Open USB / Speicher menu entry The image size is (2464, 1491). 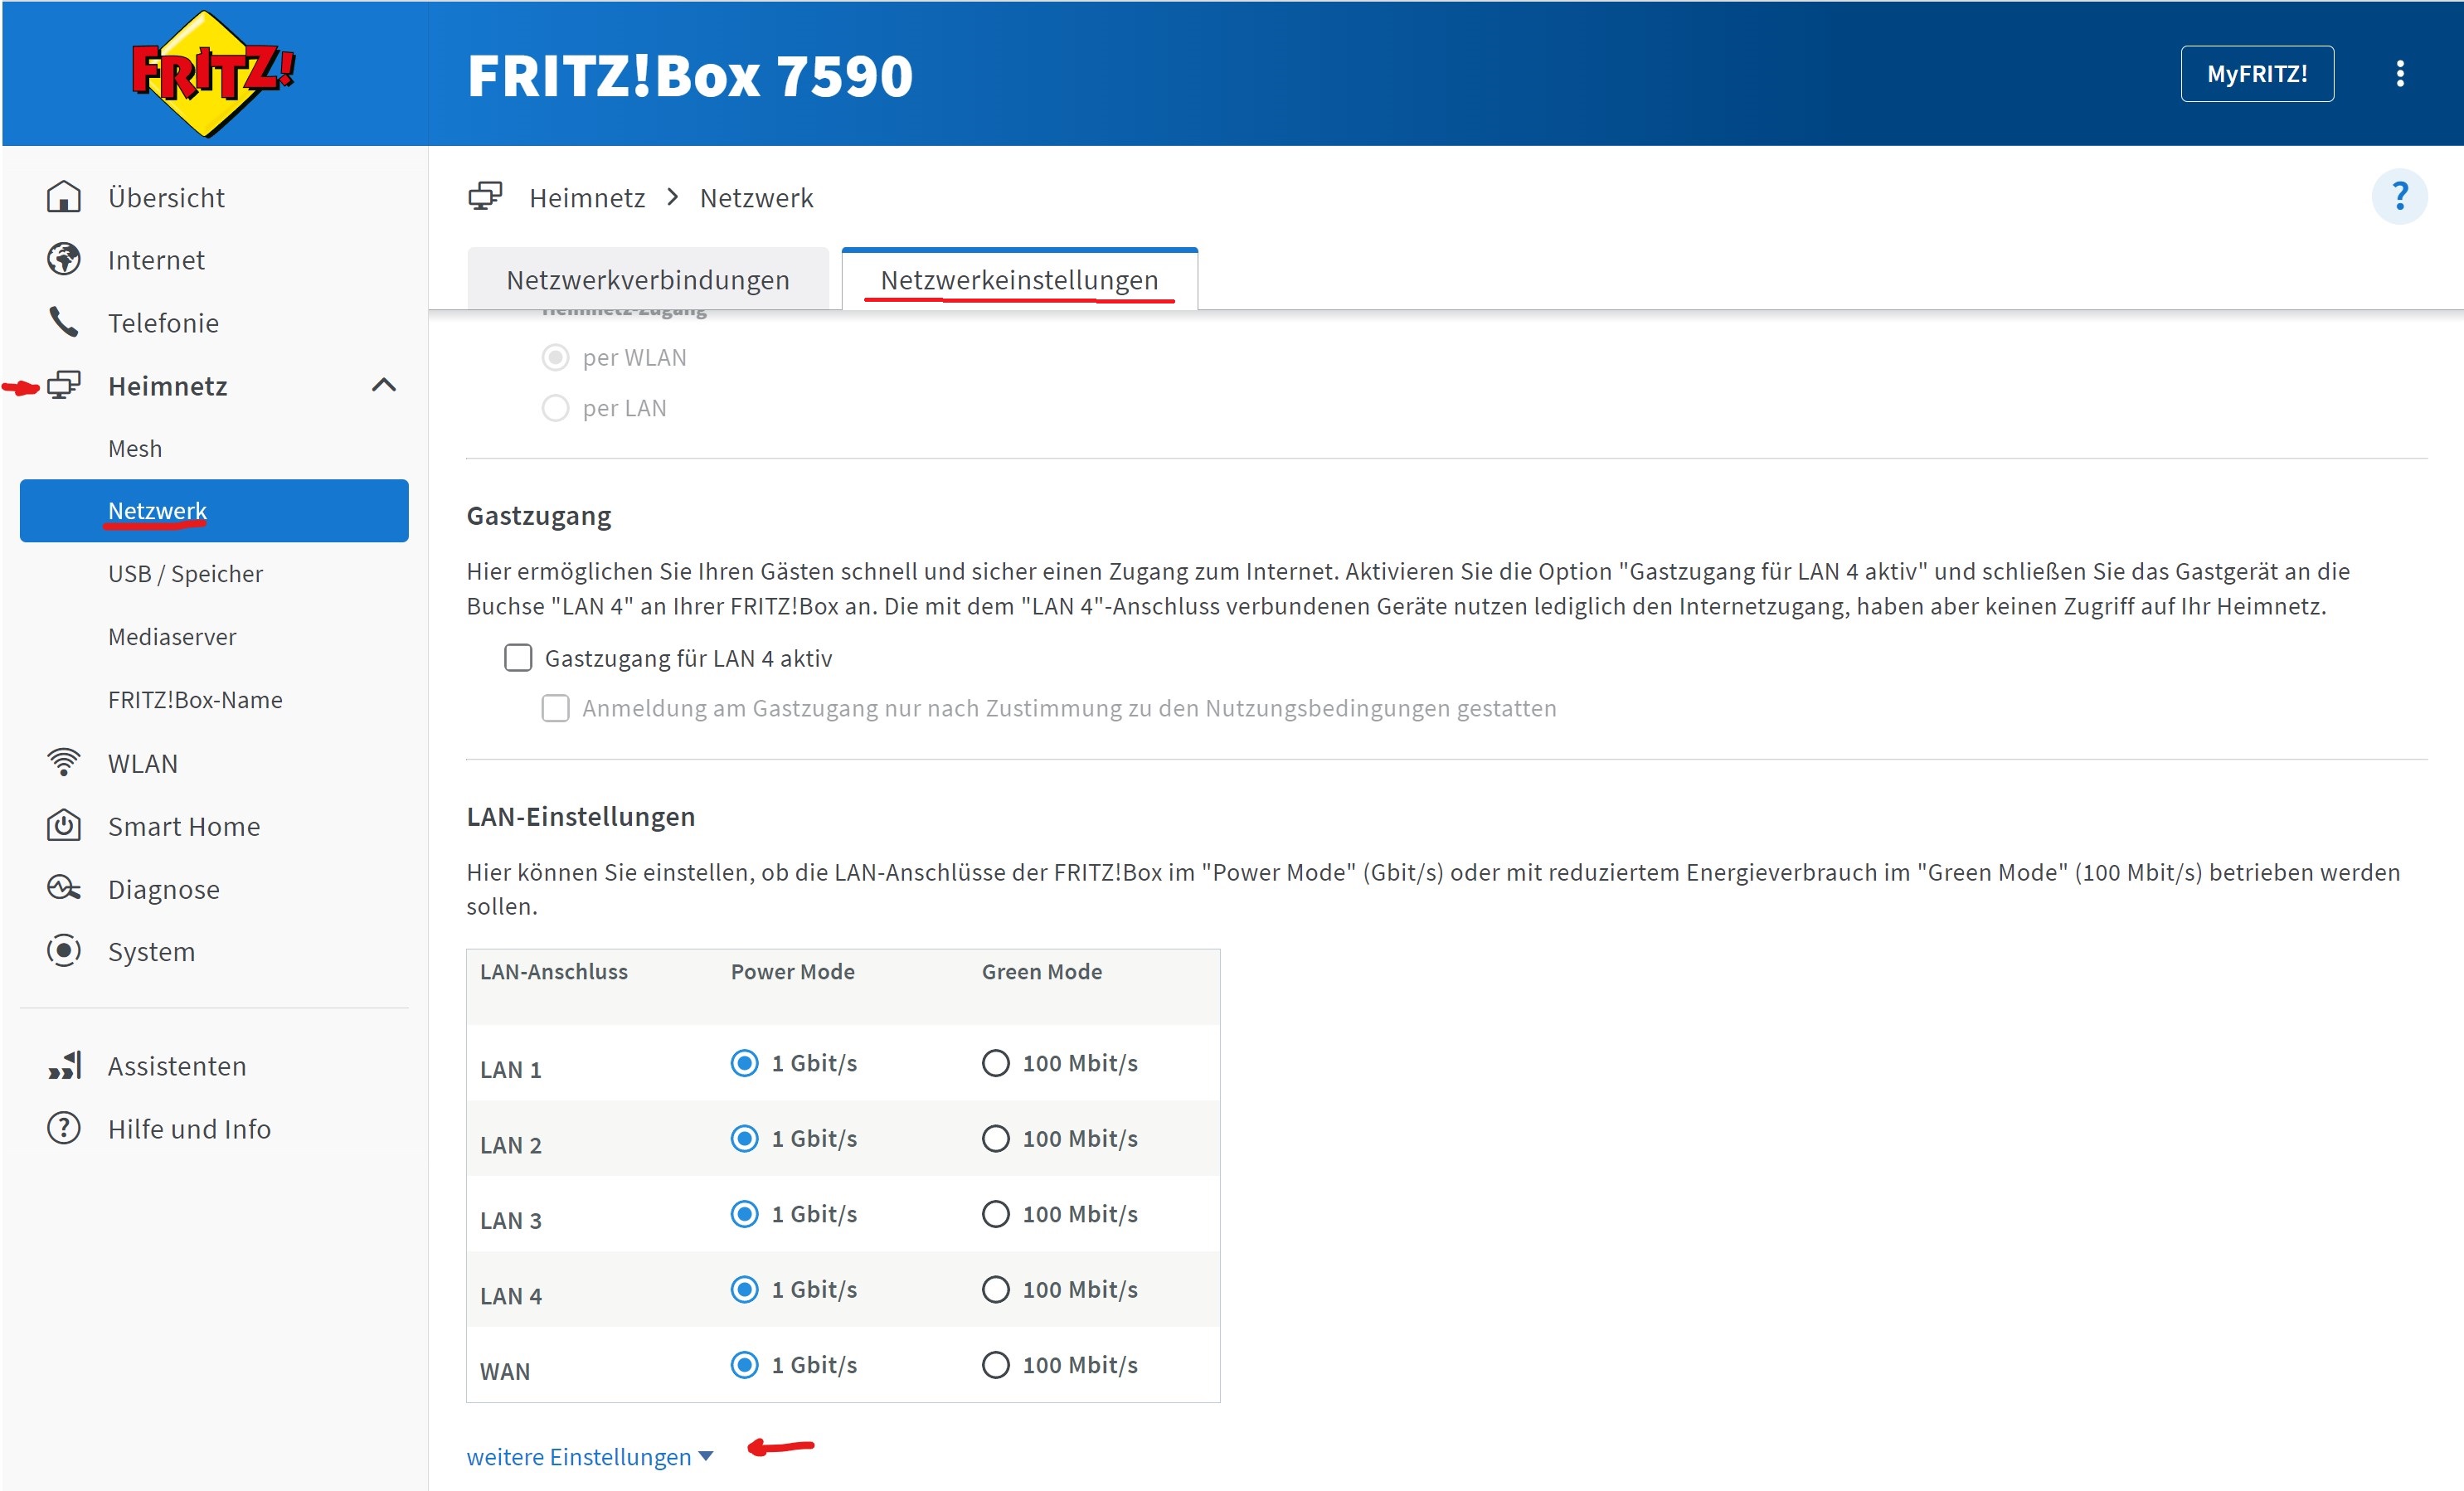[x=185, y=574]
